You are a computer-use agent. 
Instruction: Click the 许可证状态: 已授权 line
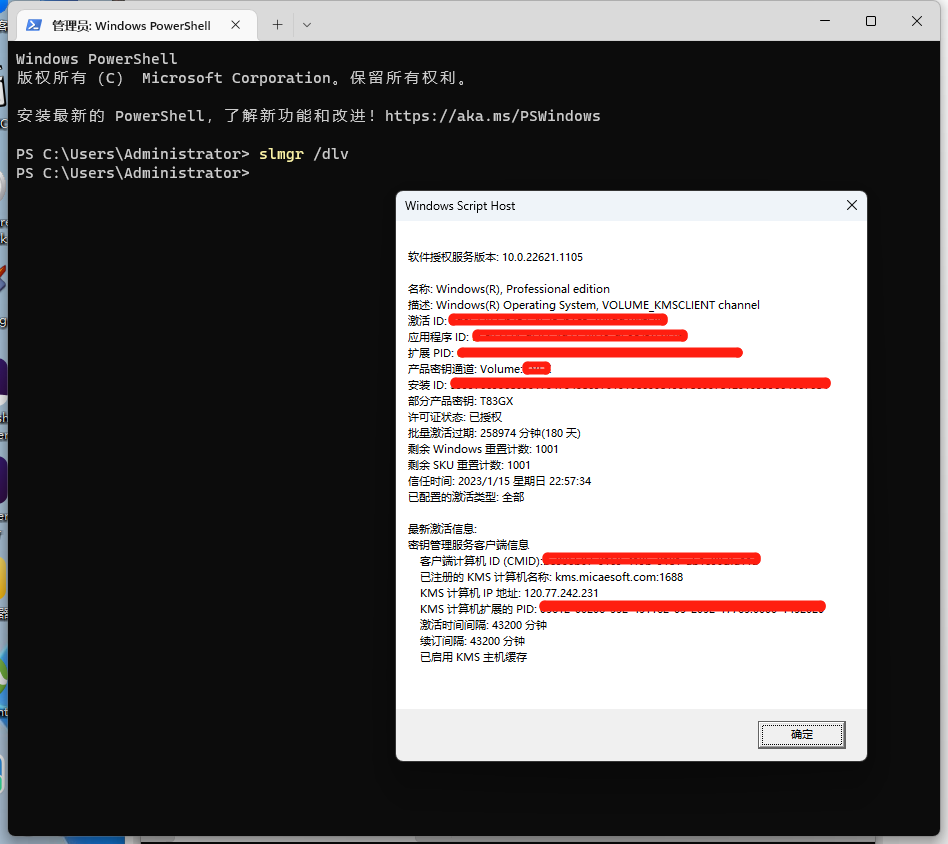click(x=455, y=417)
